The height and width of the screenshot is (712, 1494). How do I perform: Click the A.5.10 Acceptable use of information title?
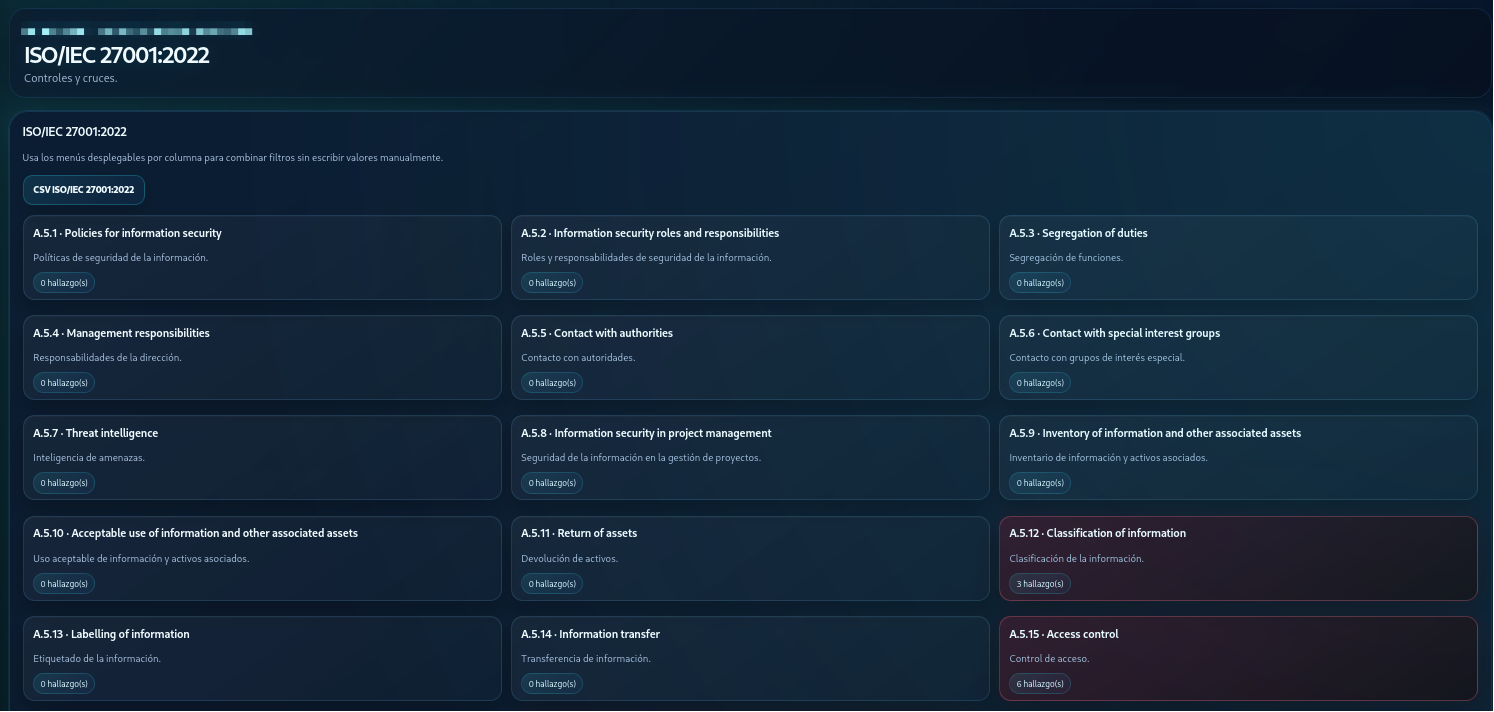coord(195,533)
